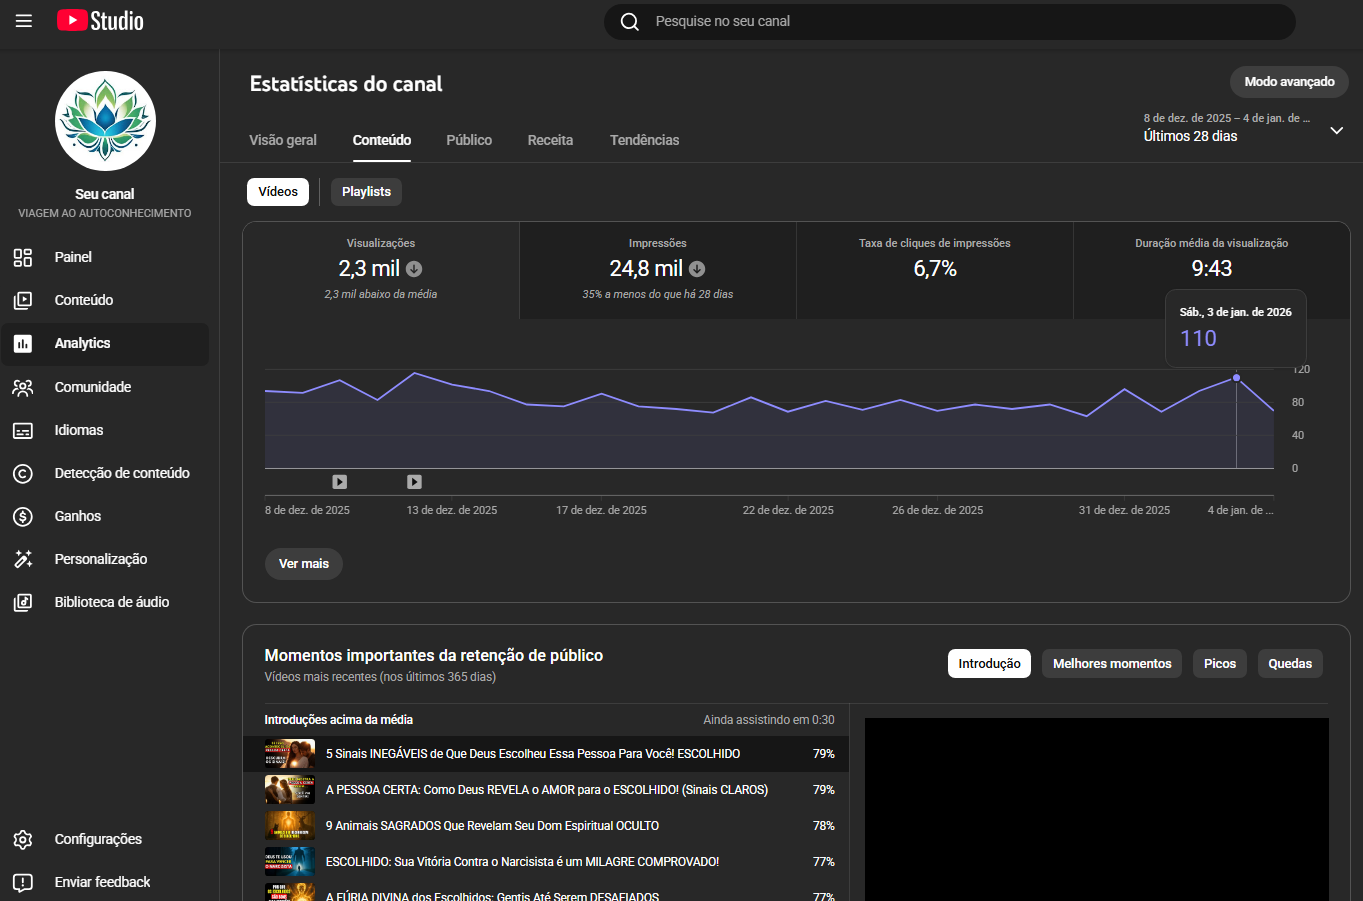Open video ESCOLHIDO: Sua Vitória row
The width and height of the screenshot is (1363, 901).
pyautogui.click(x=546, y=862)
